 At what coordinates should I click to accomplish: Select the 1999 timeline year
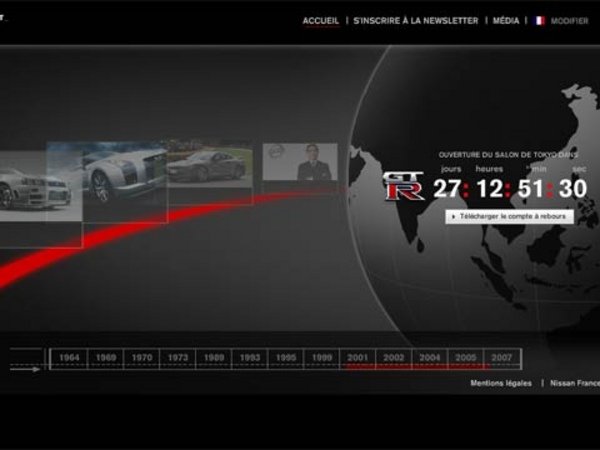[321, 358]
